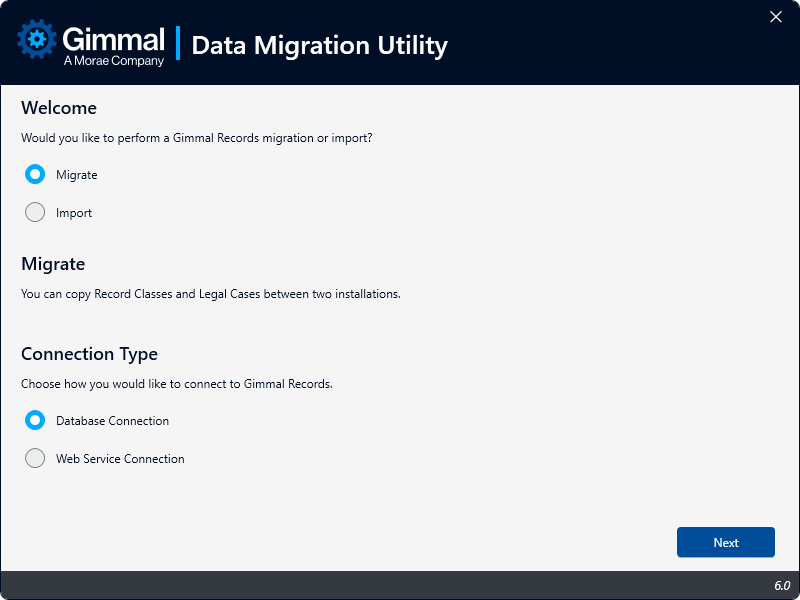Click the Data Migration Utility title
The height and width of the screenshot is (600, 800).
(x=319, y=45)
